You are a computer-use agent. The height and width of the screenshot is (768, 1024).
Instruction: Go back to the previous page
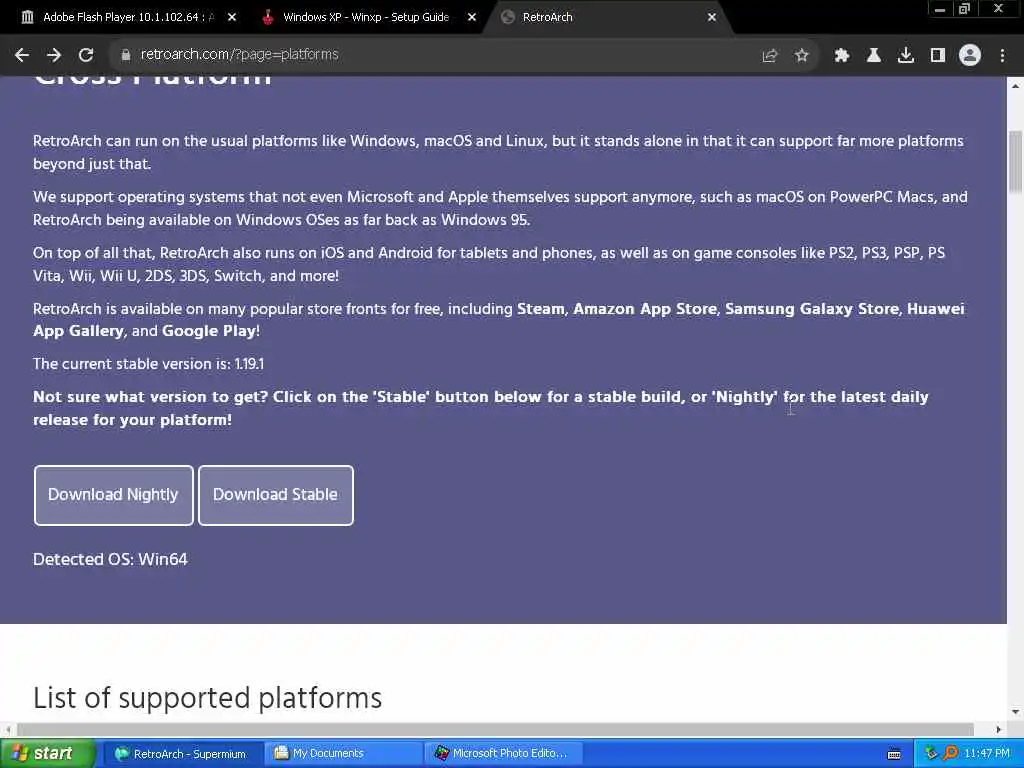pyautogui.click(x=22, y=56)
